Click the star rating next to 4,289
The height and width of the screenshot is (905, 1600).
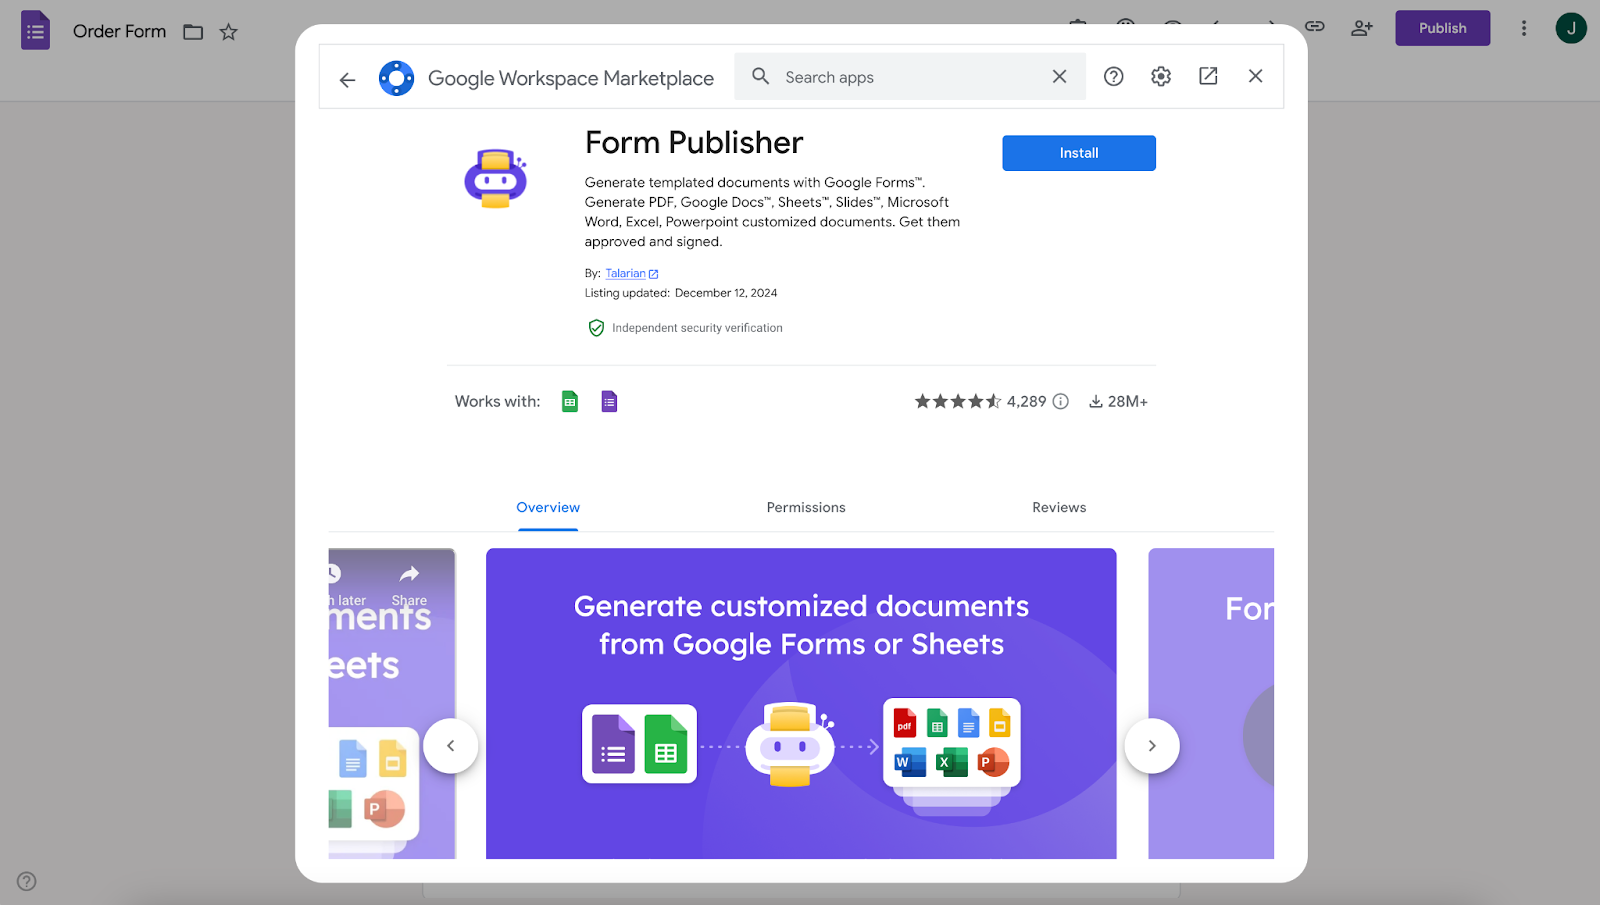(957, 401)
